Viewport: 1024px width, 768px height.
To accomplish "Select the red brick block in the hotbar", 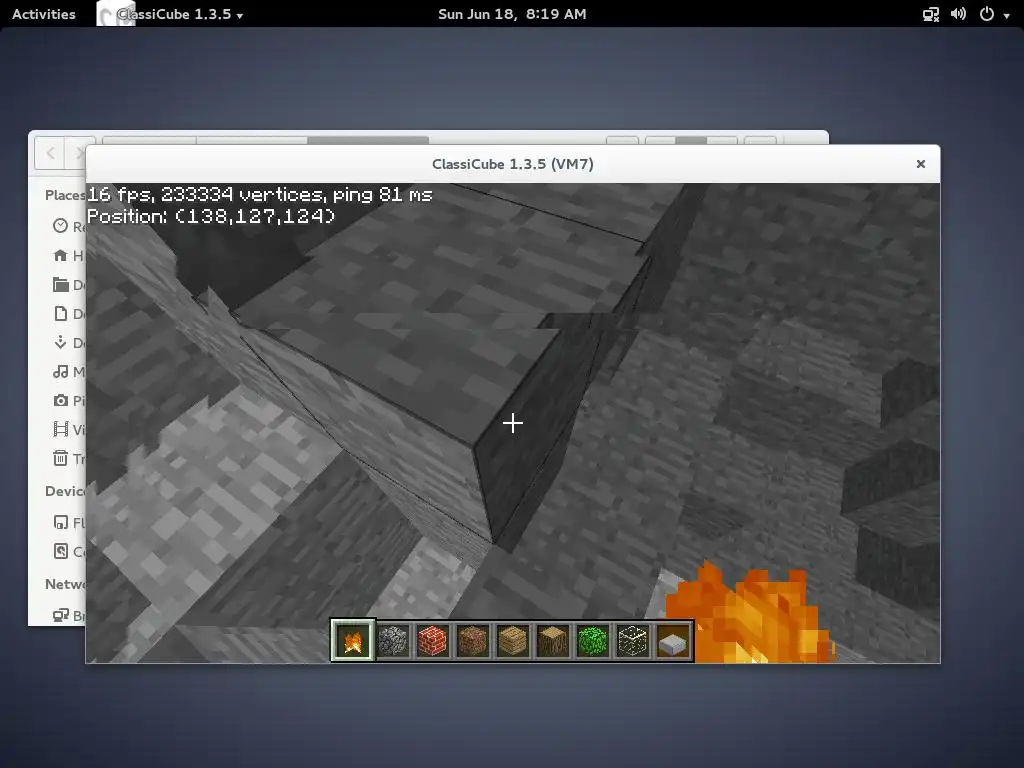I will pos(432,641).
